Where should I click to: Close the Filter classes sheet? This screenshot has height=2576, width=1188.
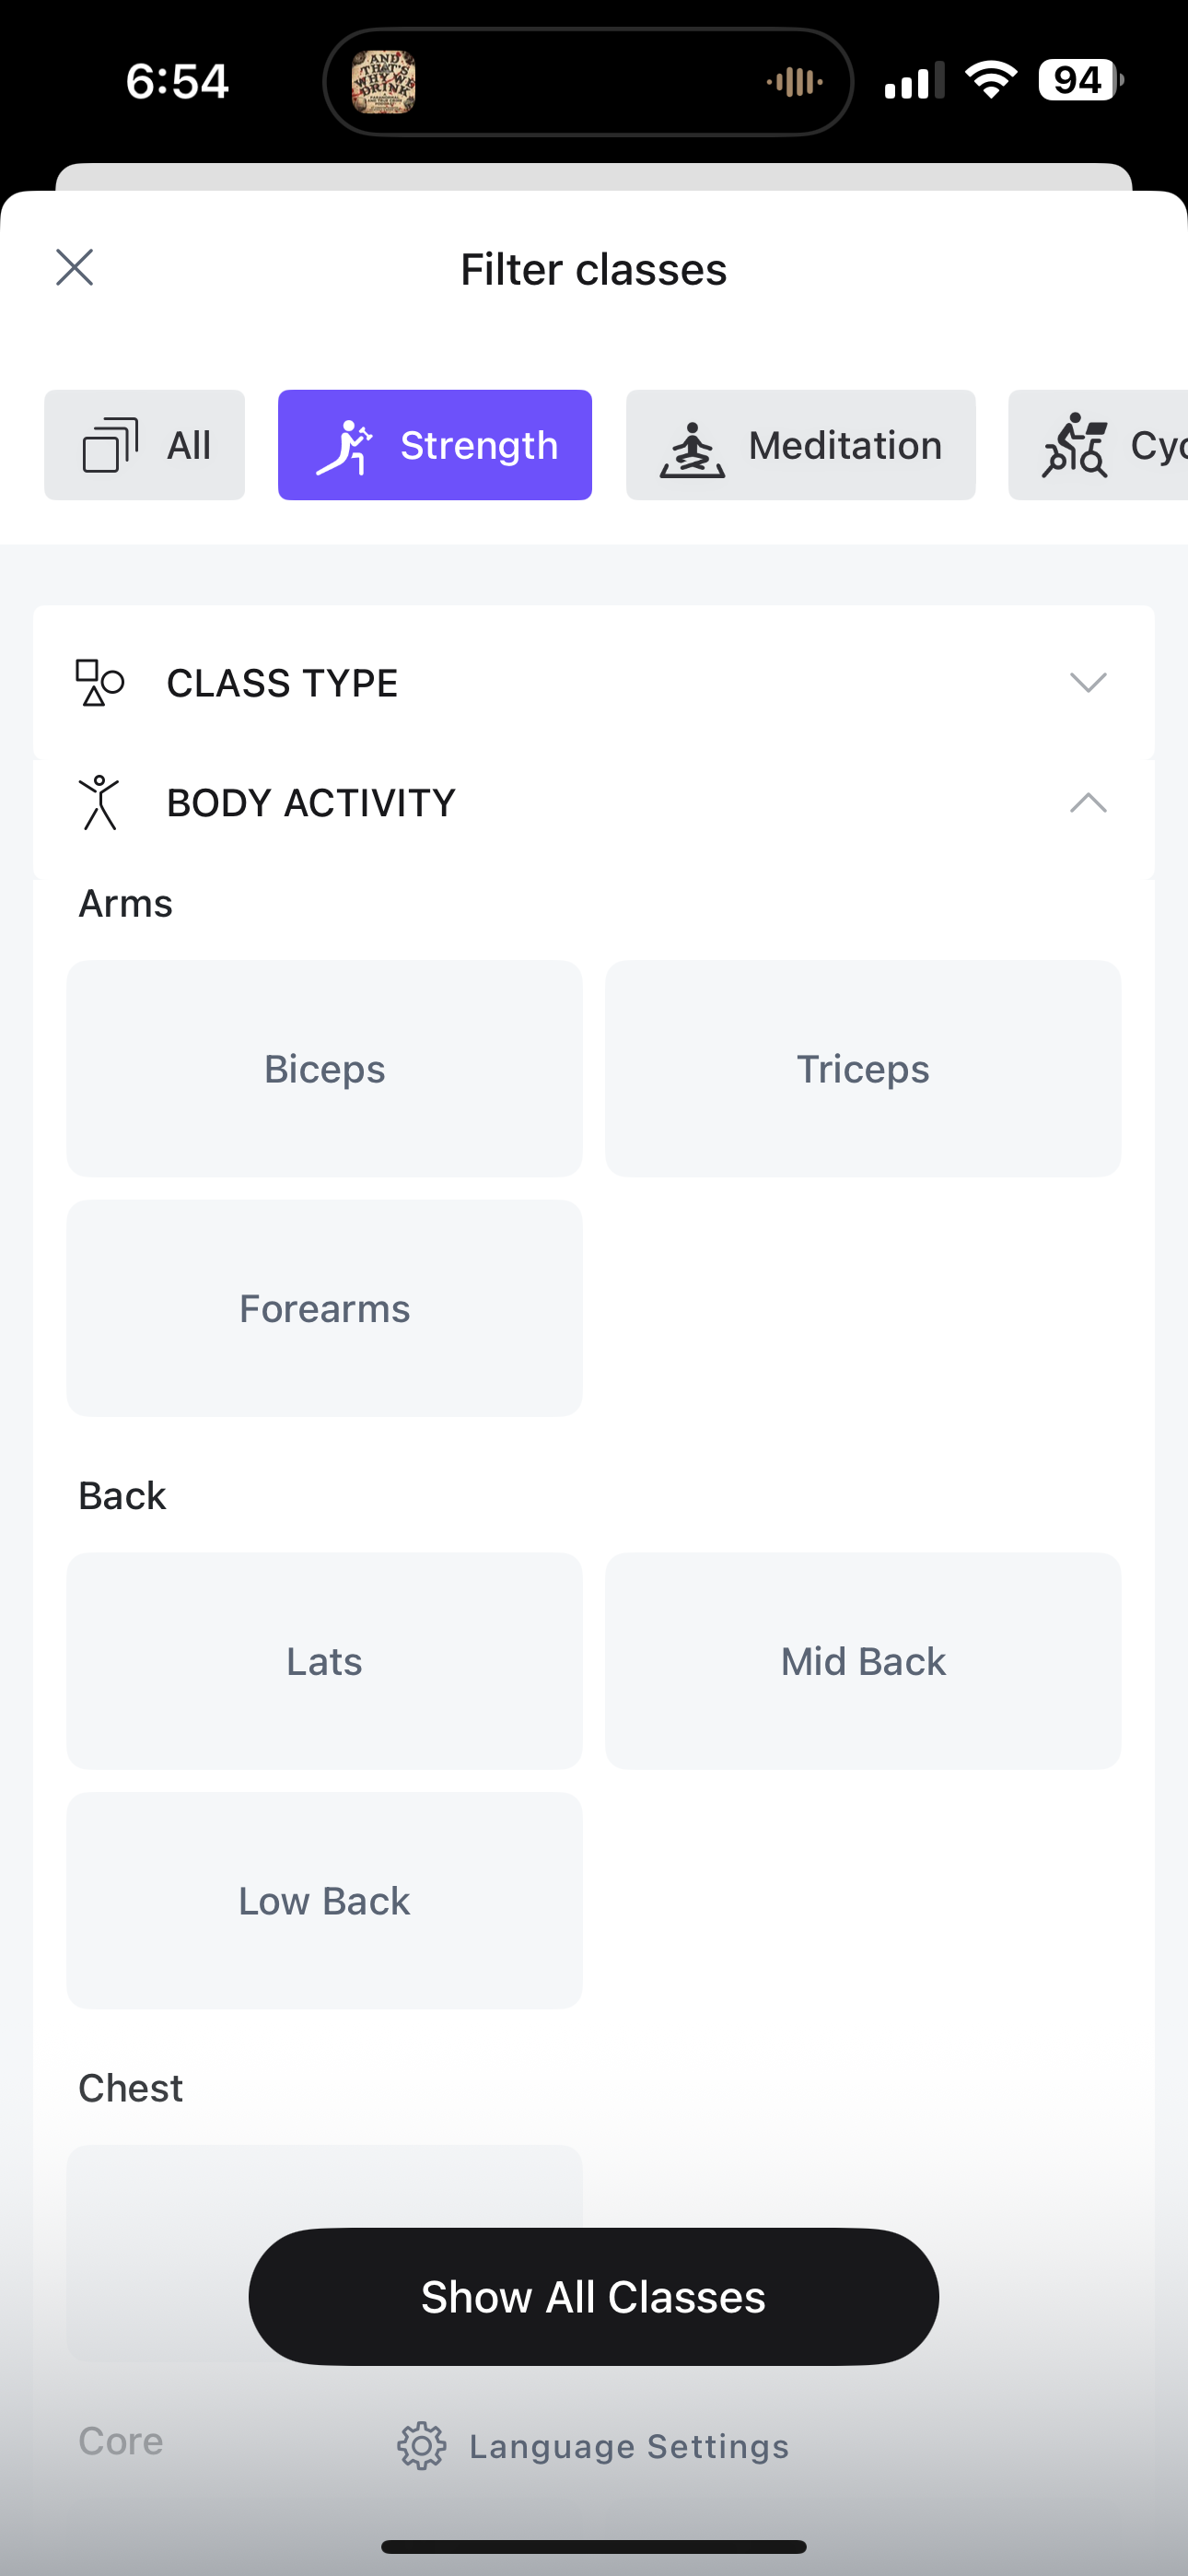point(74,268)
